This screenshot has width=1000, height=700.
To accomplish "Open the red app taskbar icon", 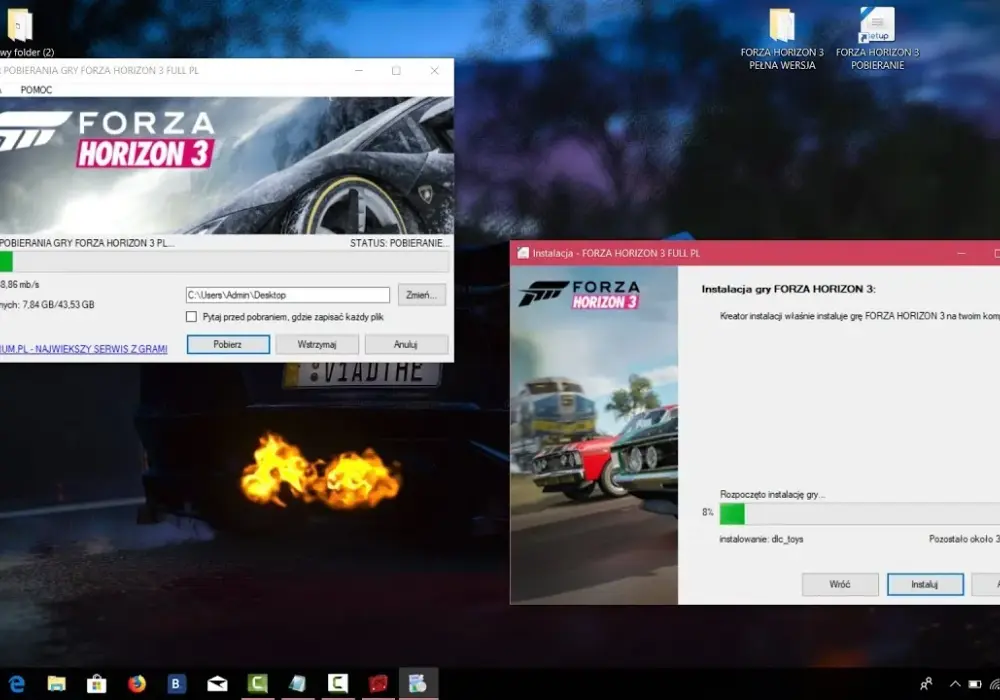I will (x=378, y=684).
